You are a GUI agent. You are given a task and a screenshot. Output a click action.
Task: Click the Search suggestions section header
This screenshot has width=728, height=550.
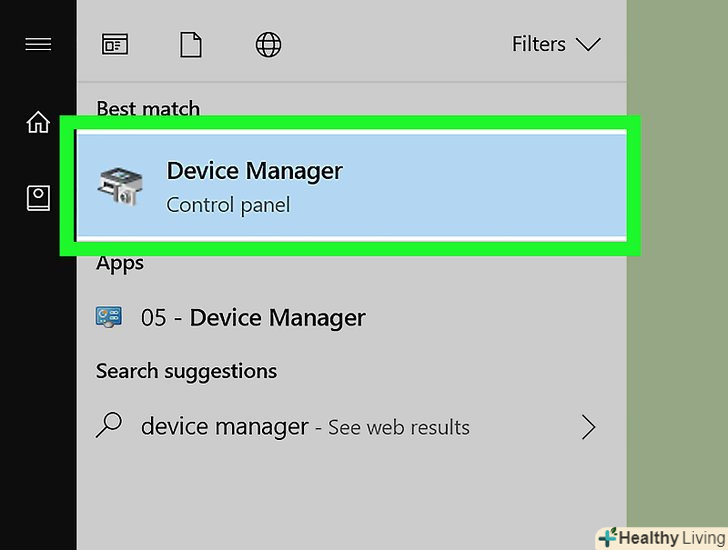[186, 371]
